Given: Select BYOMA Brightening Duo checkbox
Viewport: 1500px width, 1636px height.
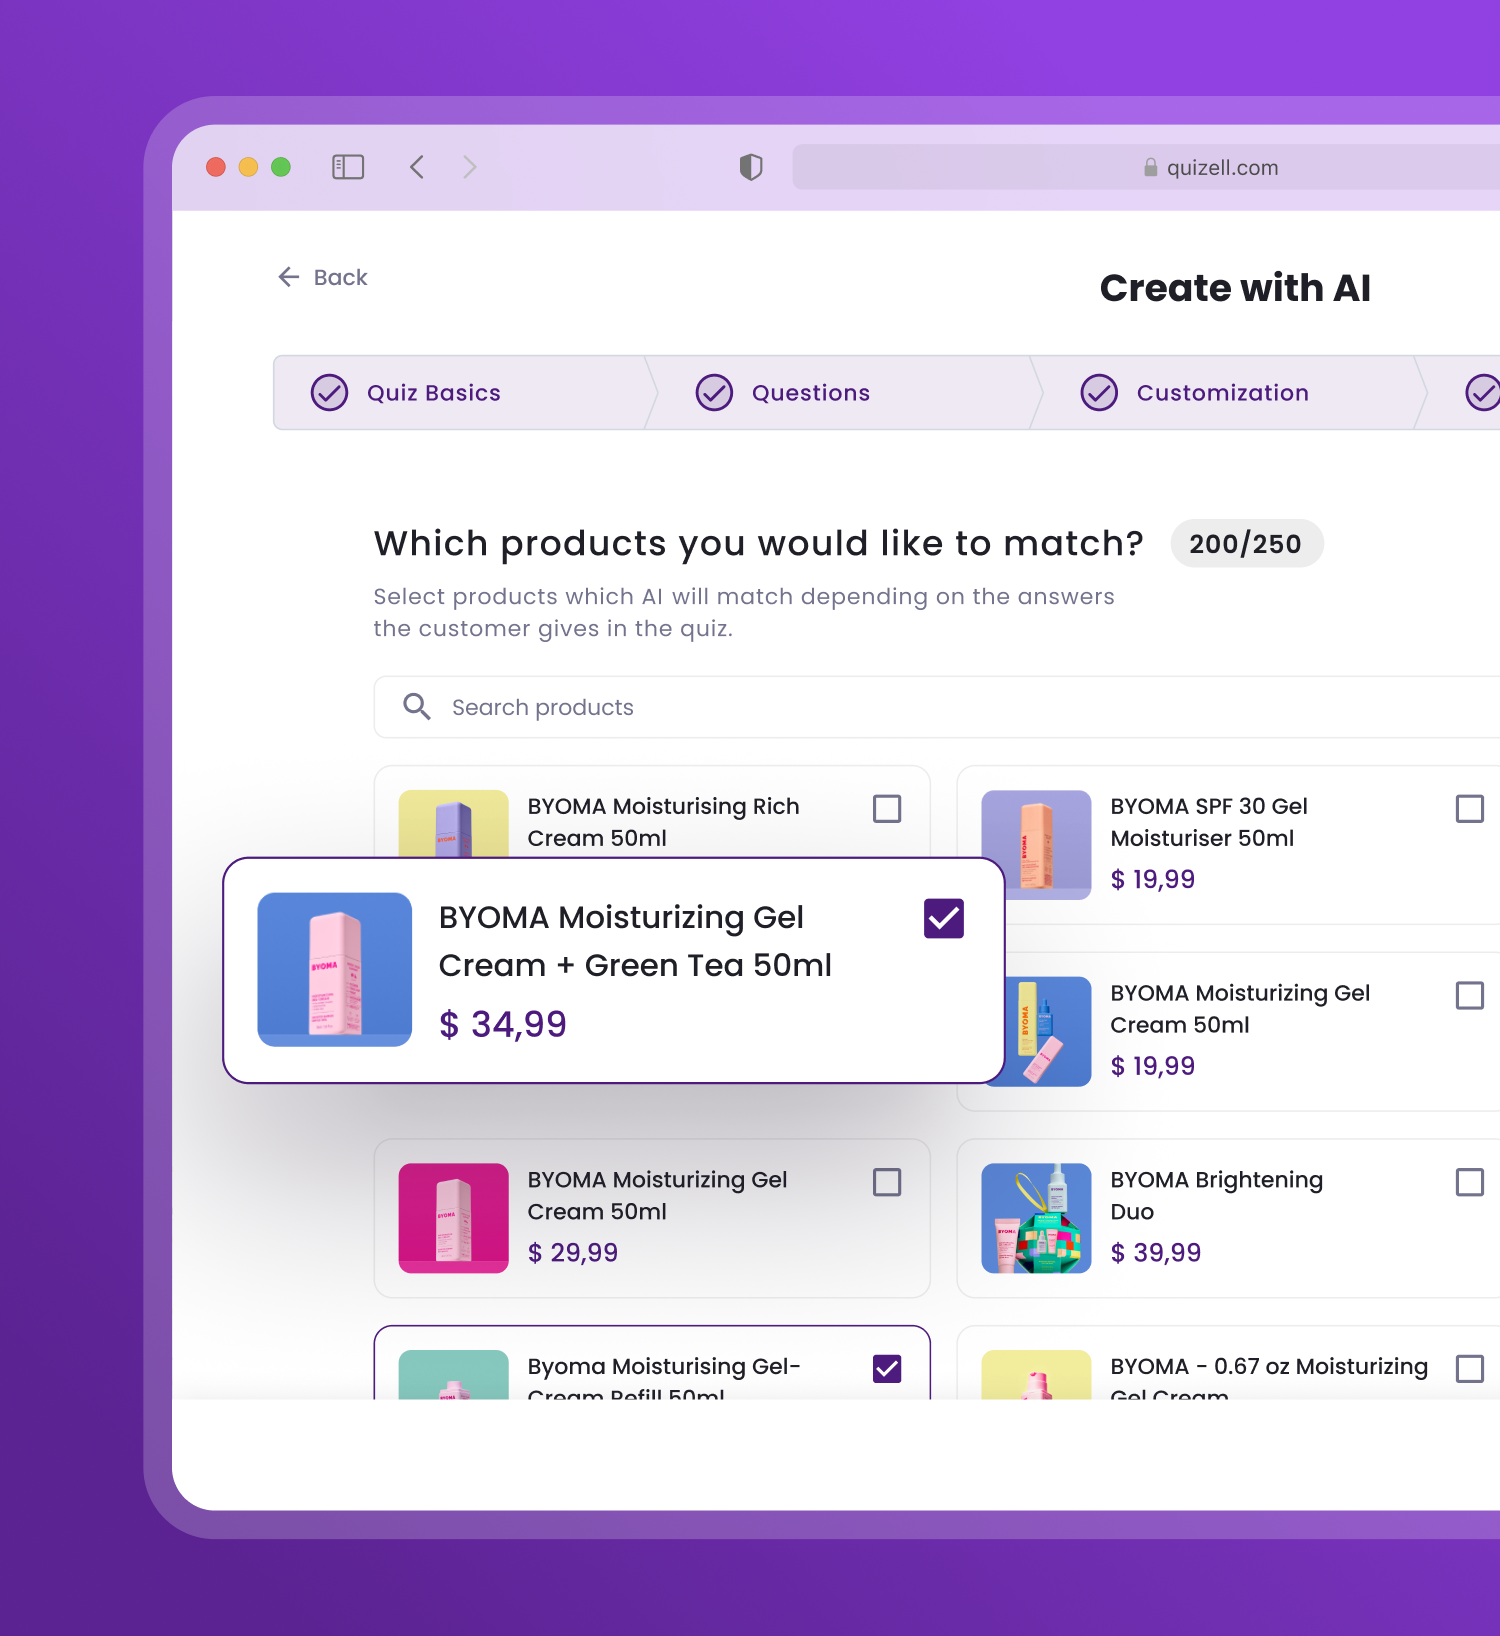Looking at the screenshot, I should point(1470,1182).
